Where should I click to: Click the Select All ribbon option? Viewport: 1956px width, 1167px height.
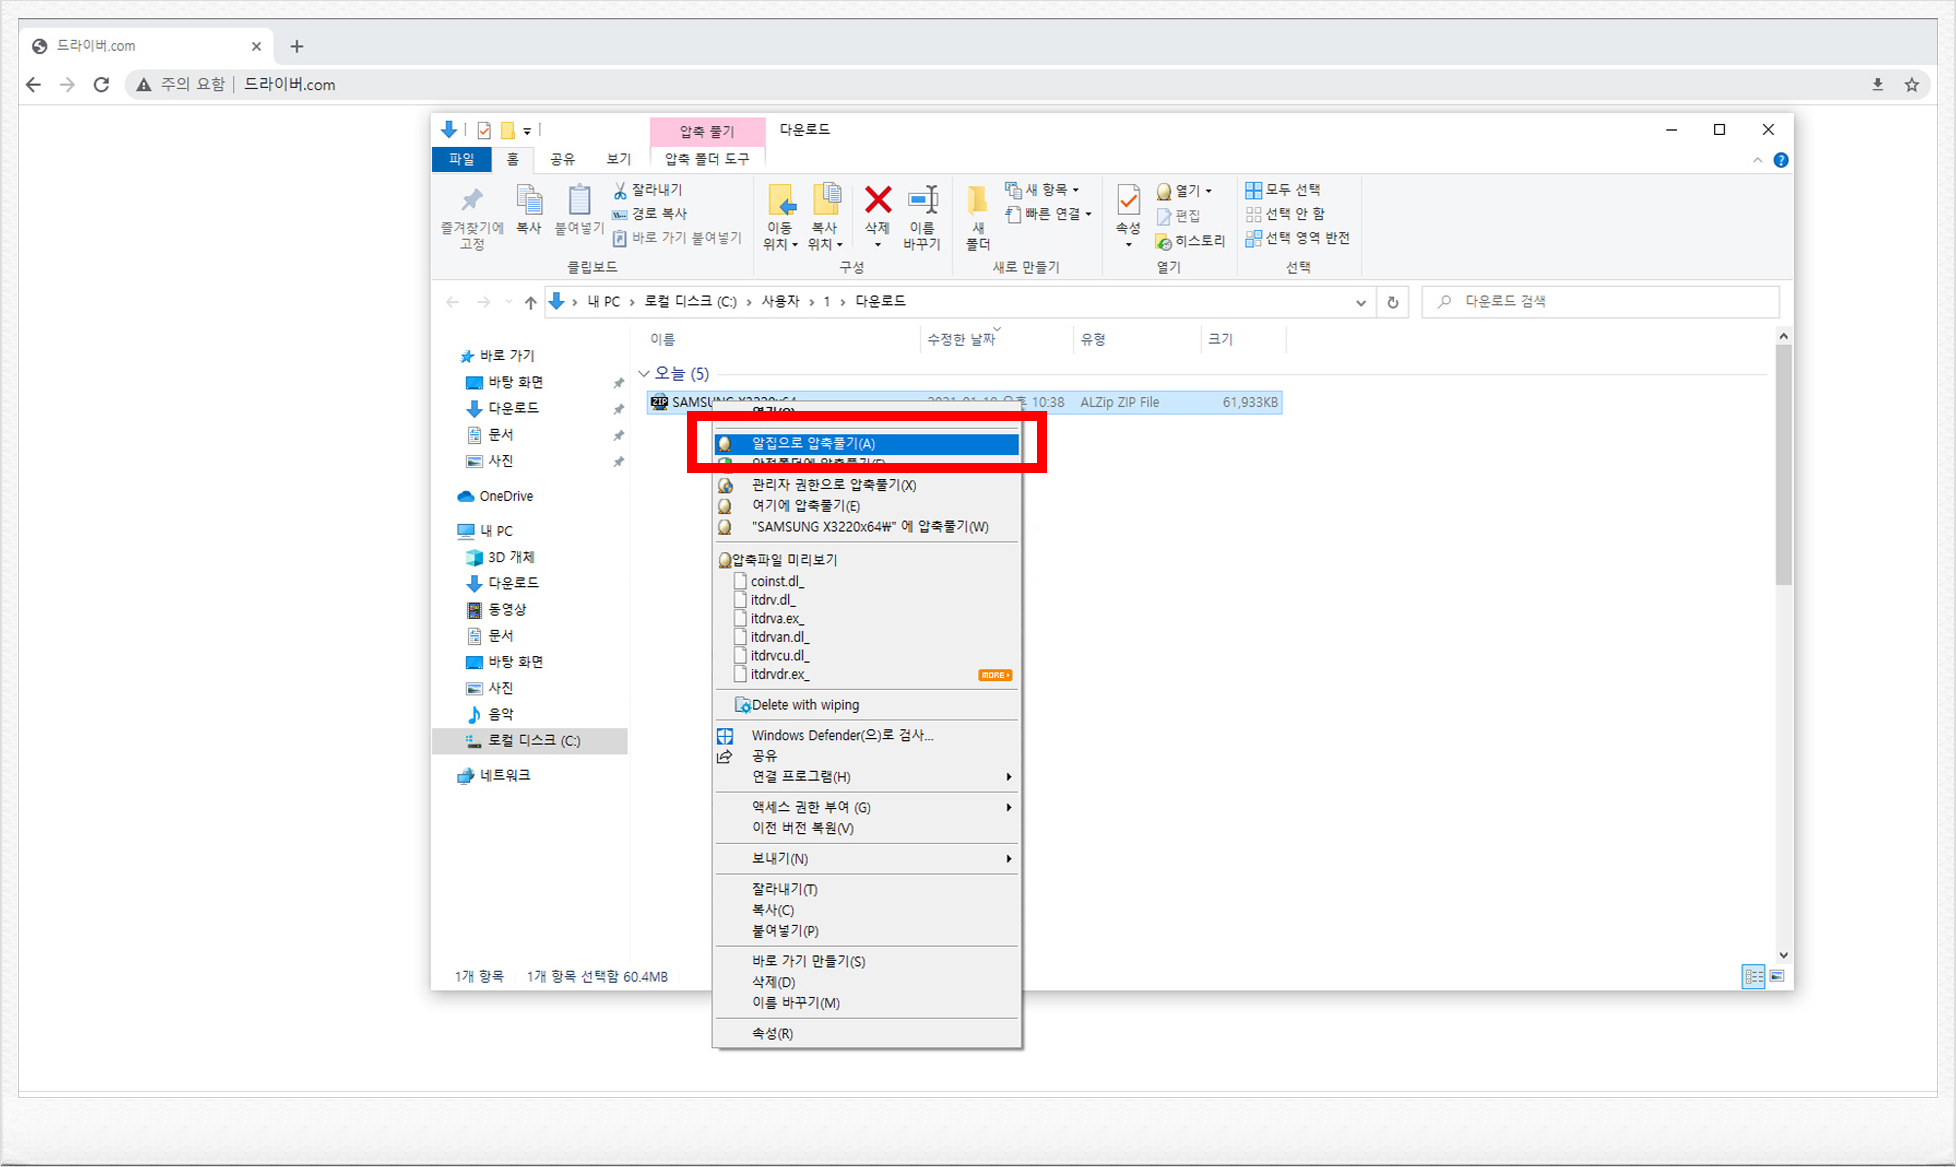pos(1284,190)
